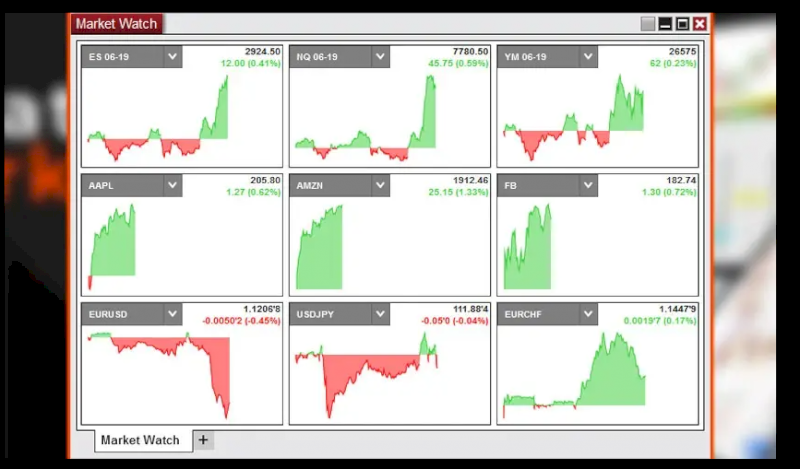
Task: Click FB change 1.30 (0.72%)
Action: pos(669,192)
